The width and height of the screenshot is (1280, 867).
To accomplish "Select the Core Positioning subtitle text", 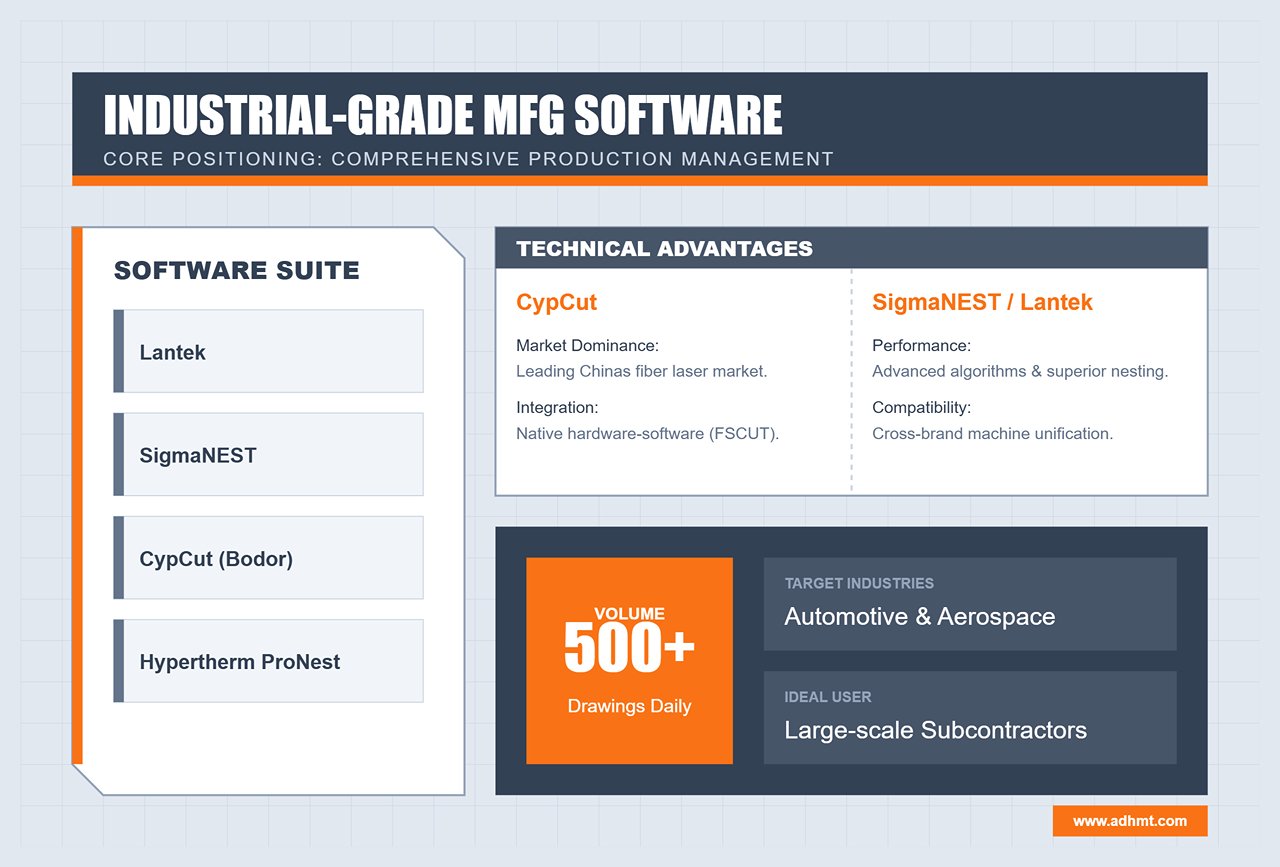I will 468,159.
